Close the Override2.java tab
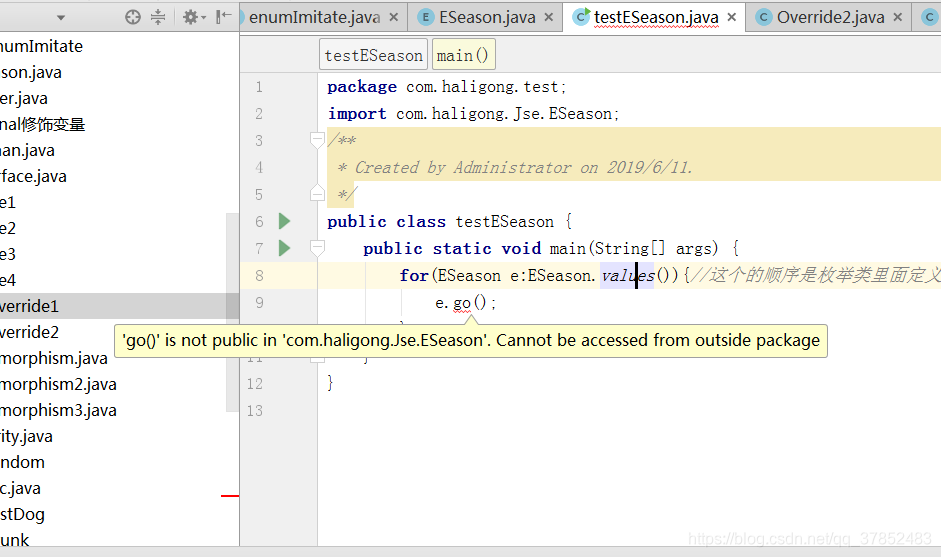This screenshot has height=557, width=941. (x=898, y=17)
